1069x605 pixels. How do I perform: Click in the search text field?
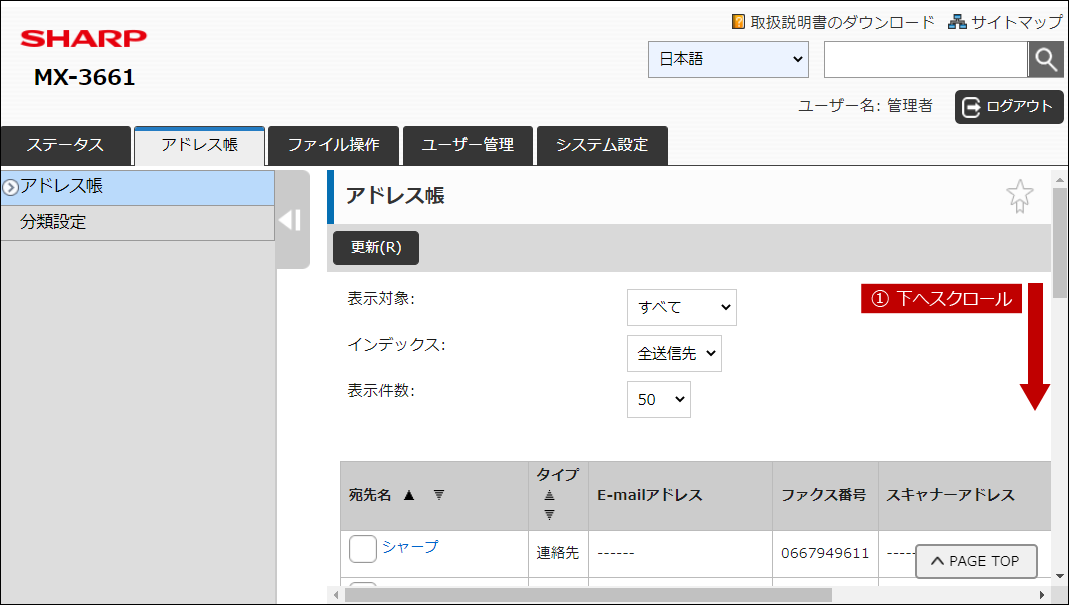click(926, 59)
